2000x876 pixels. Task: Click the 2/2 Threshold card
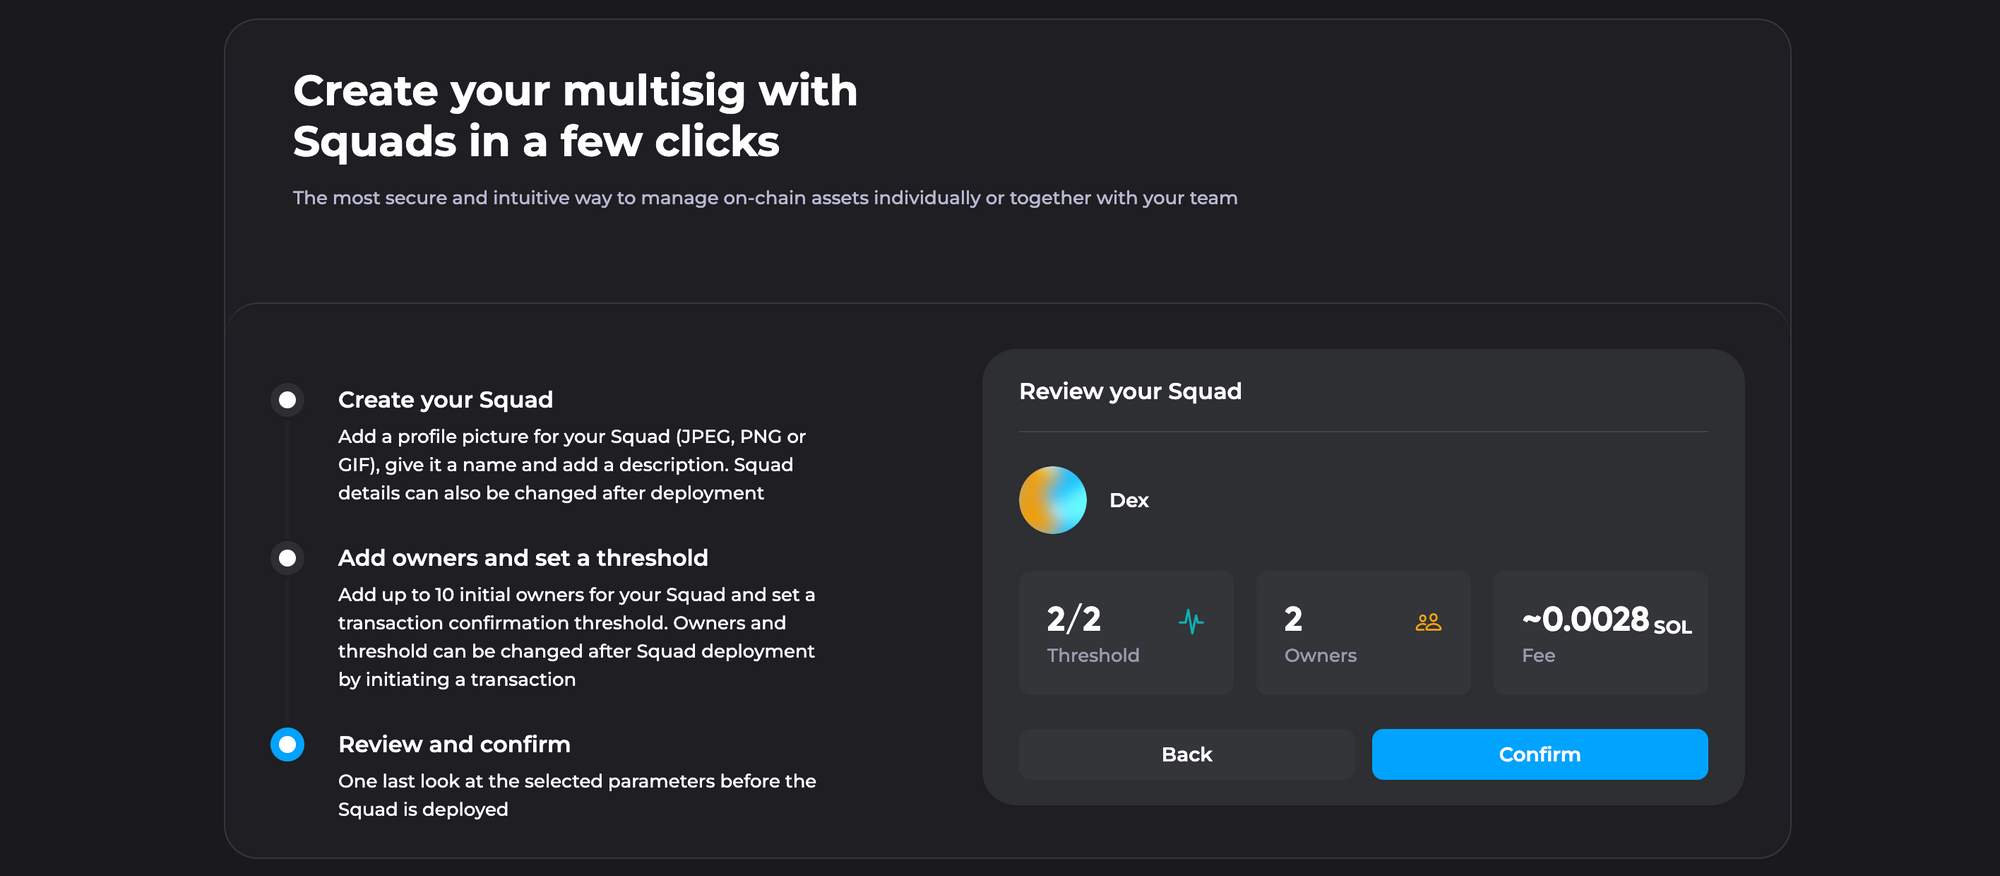click(x=1125, y=633)
